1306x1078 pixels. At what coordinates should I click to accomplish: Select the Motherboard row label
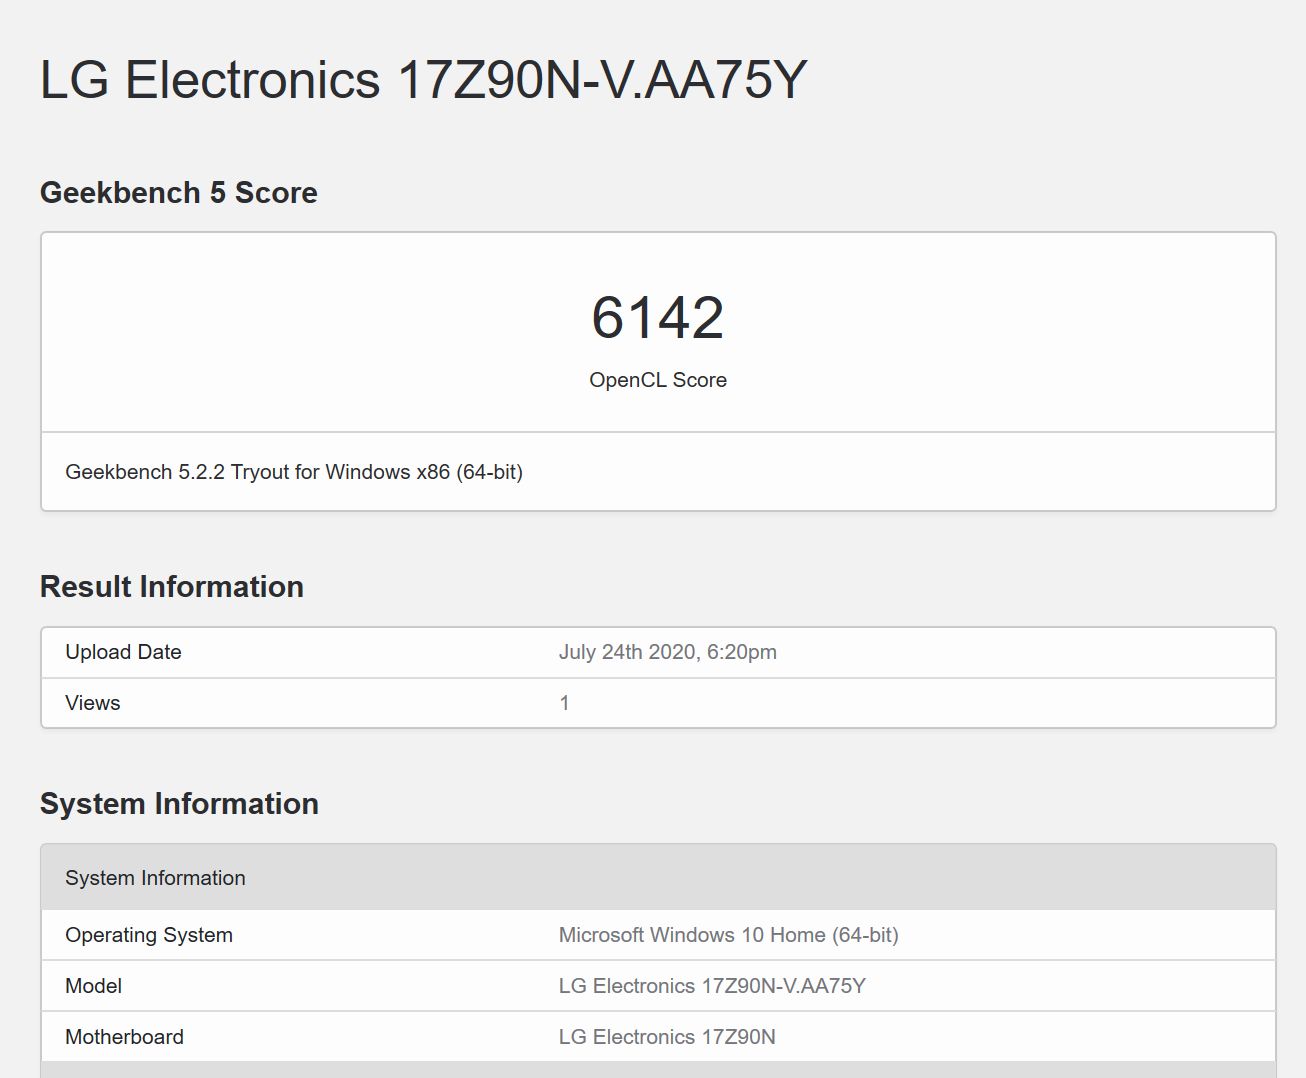[x=124, y=1037]
